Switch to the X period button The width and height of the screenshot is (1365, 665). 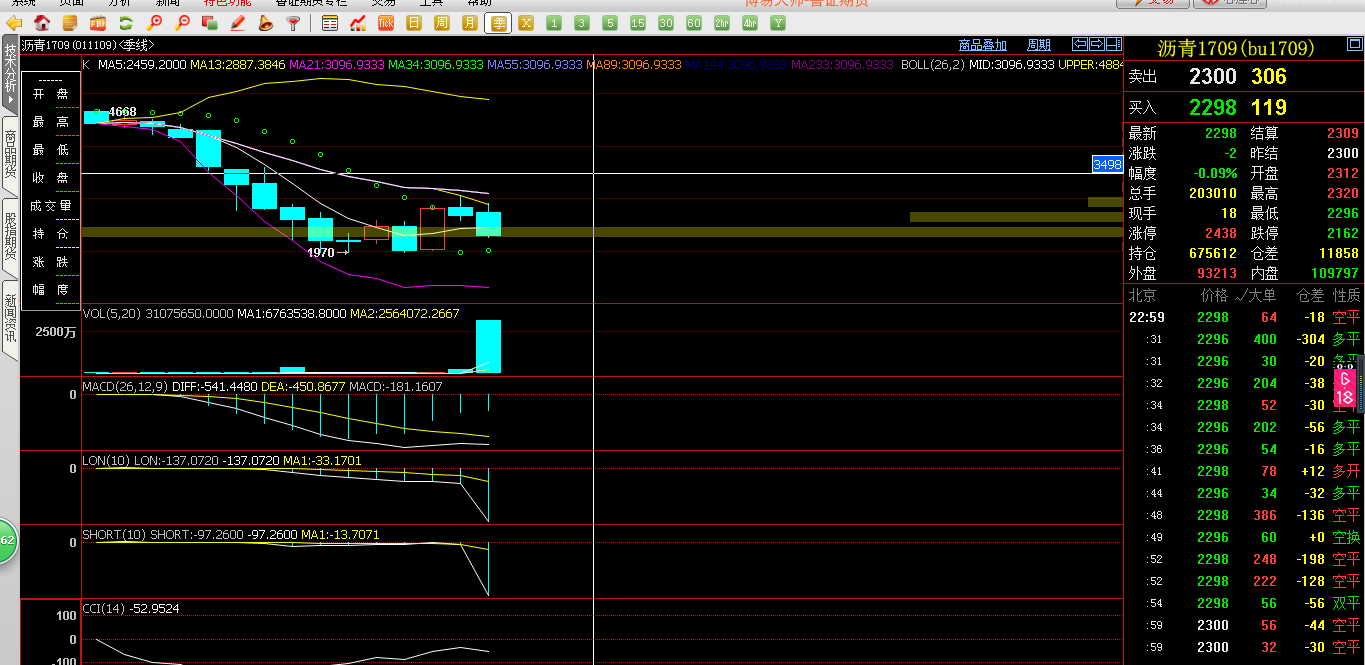[526, 22]
